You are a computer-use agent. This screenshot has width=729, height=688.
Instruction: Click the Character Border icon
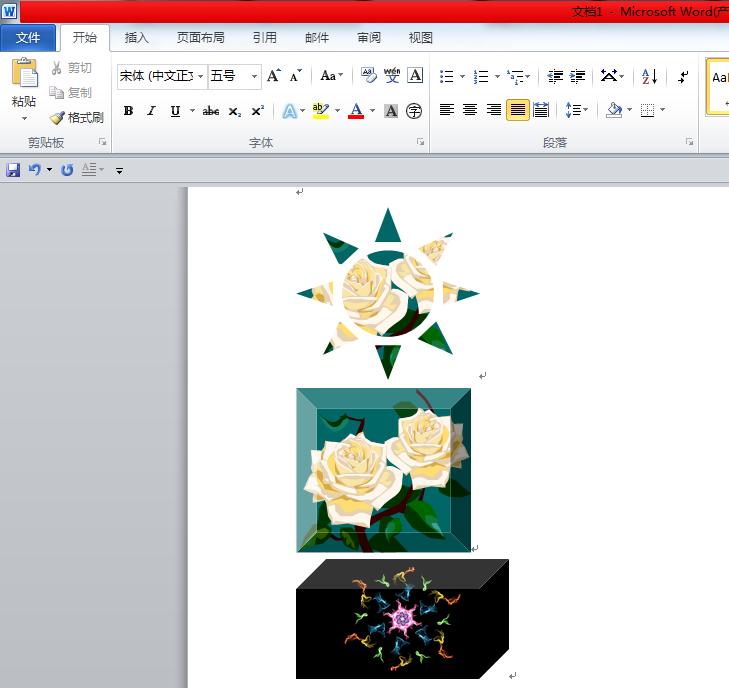tap(415, 75)
